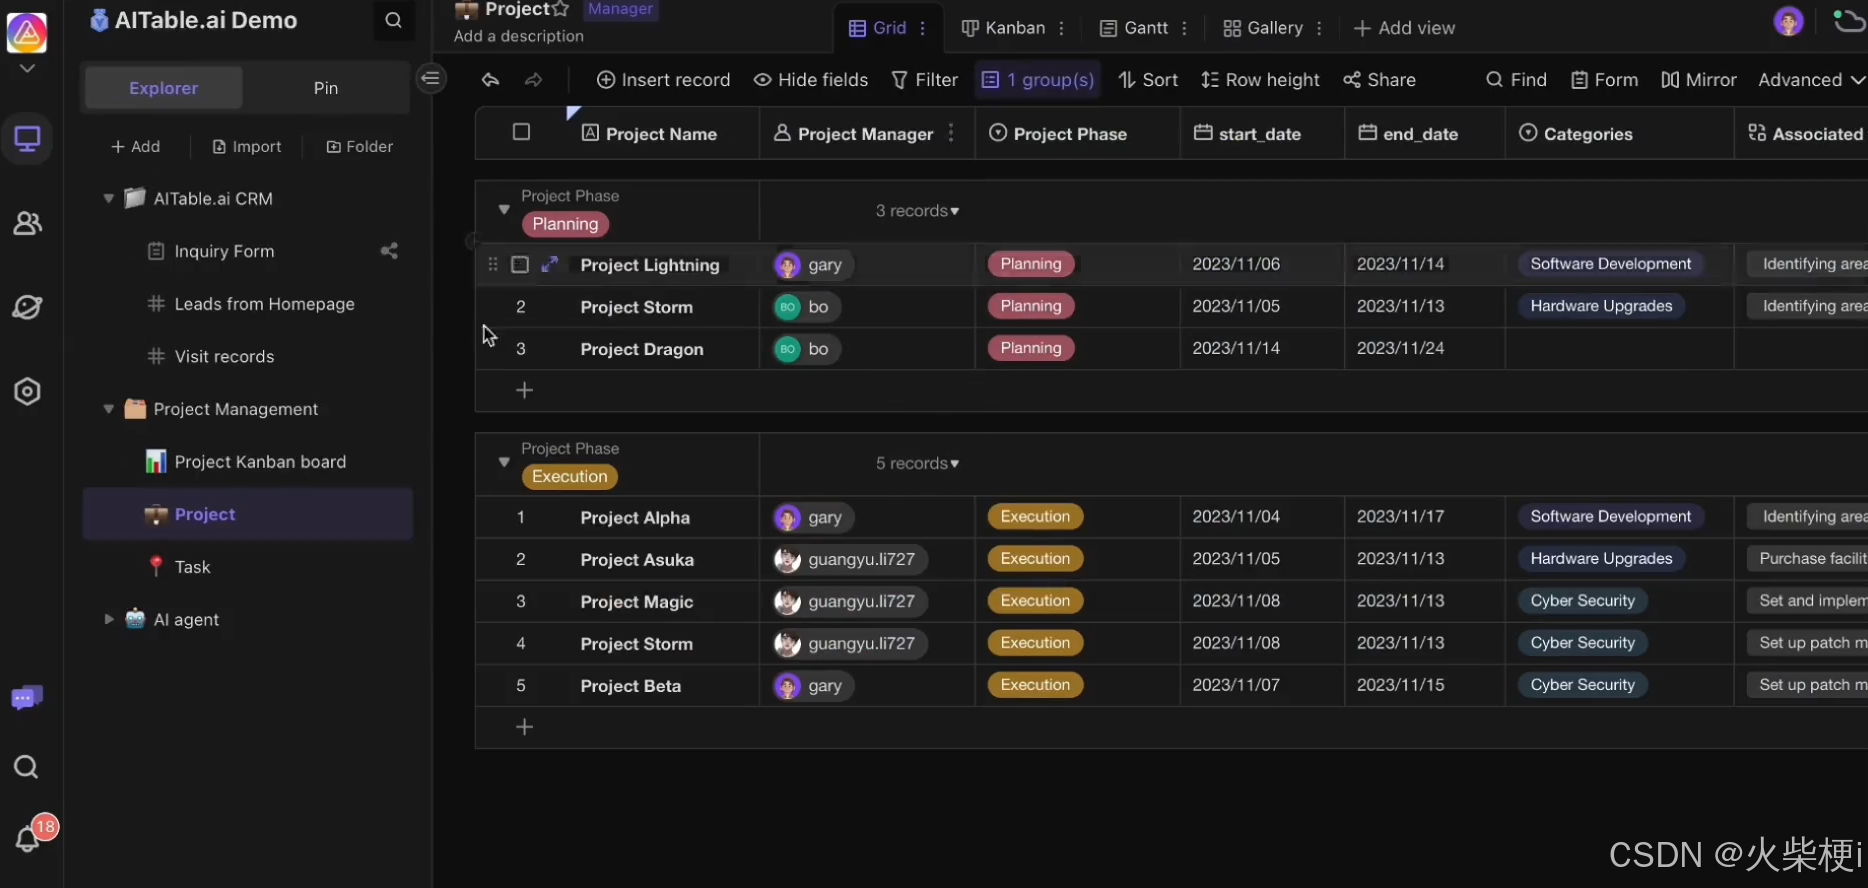This screenshot has height=888, width=1868.
Task: Toggle Hide fields
Action: [x=811, y=80]
